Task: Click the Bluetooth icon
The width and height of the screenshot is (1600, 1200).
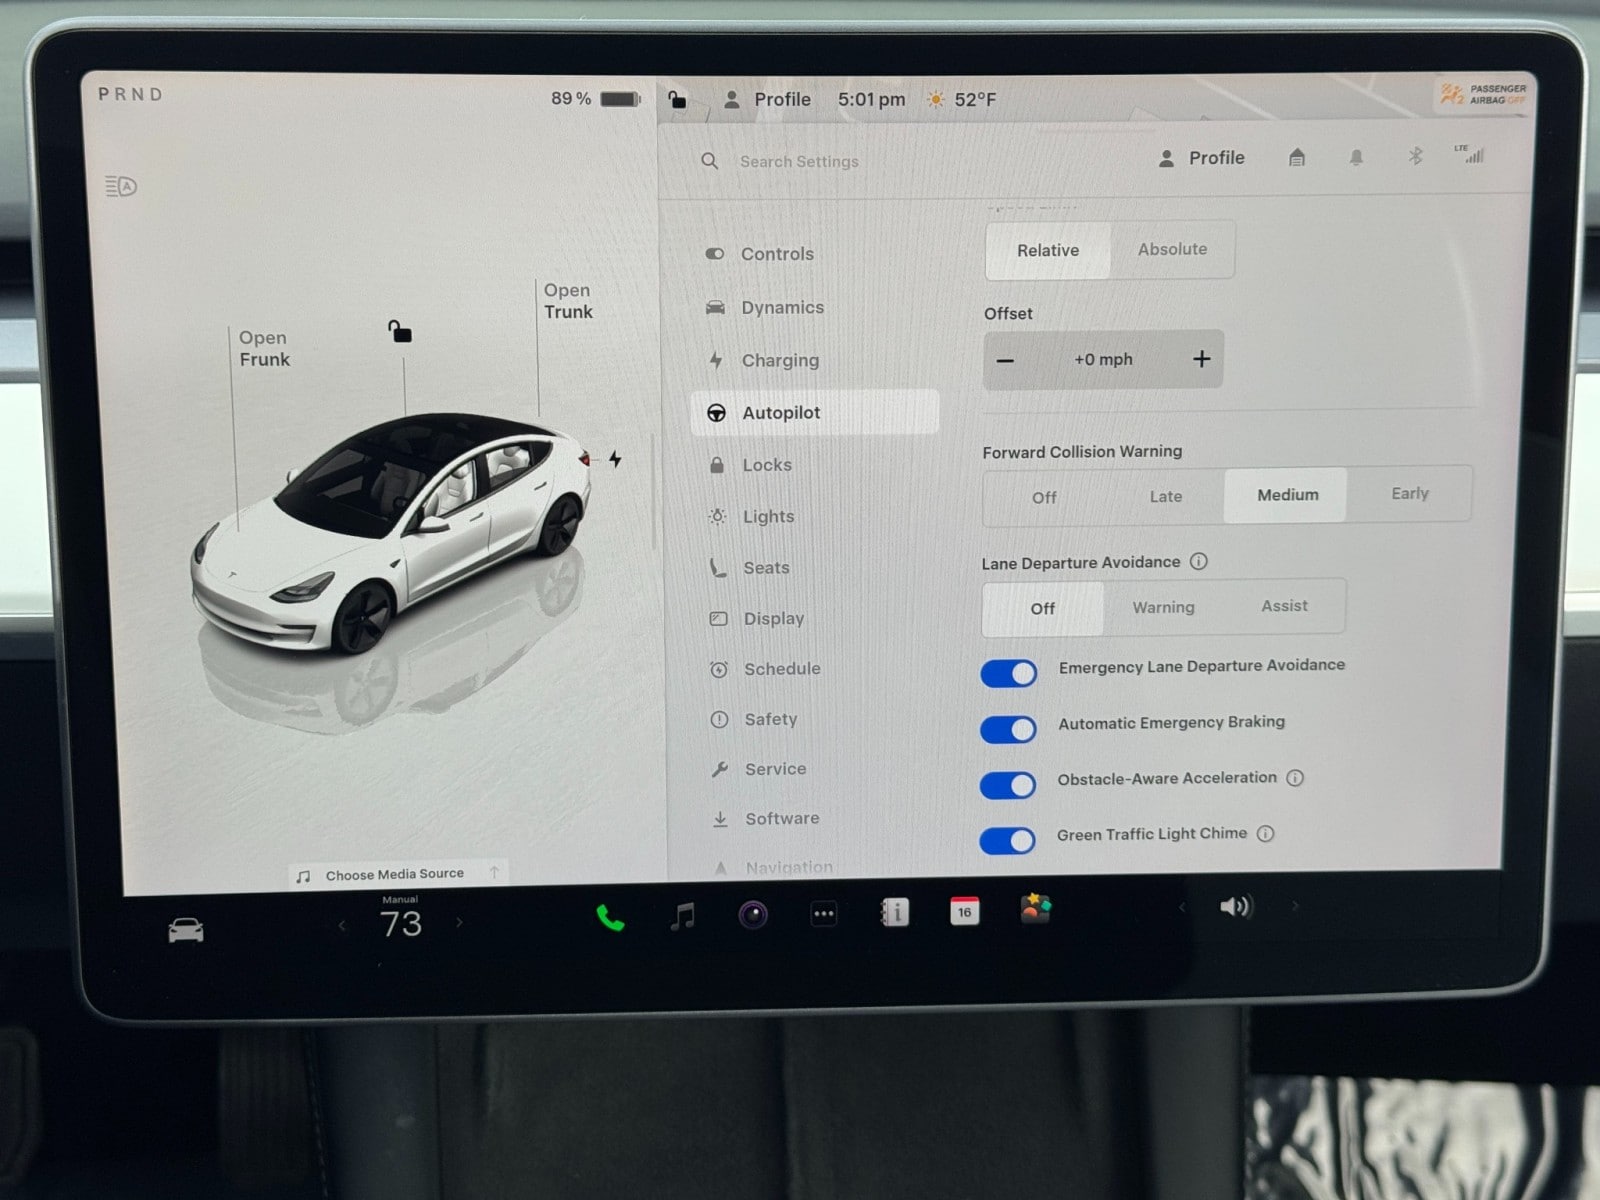Action: tap(1415, 156)
